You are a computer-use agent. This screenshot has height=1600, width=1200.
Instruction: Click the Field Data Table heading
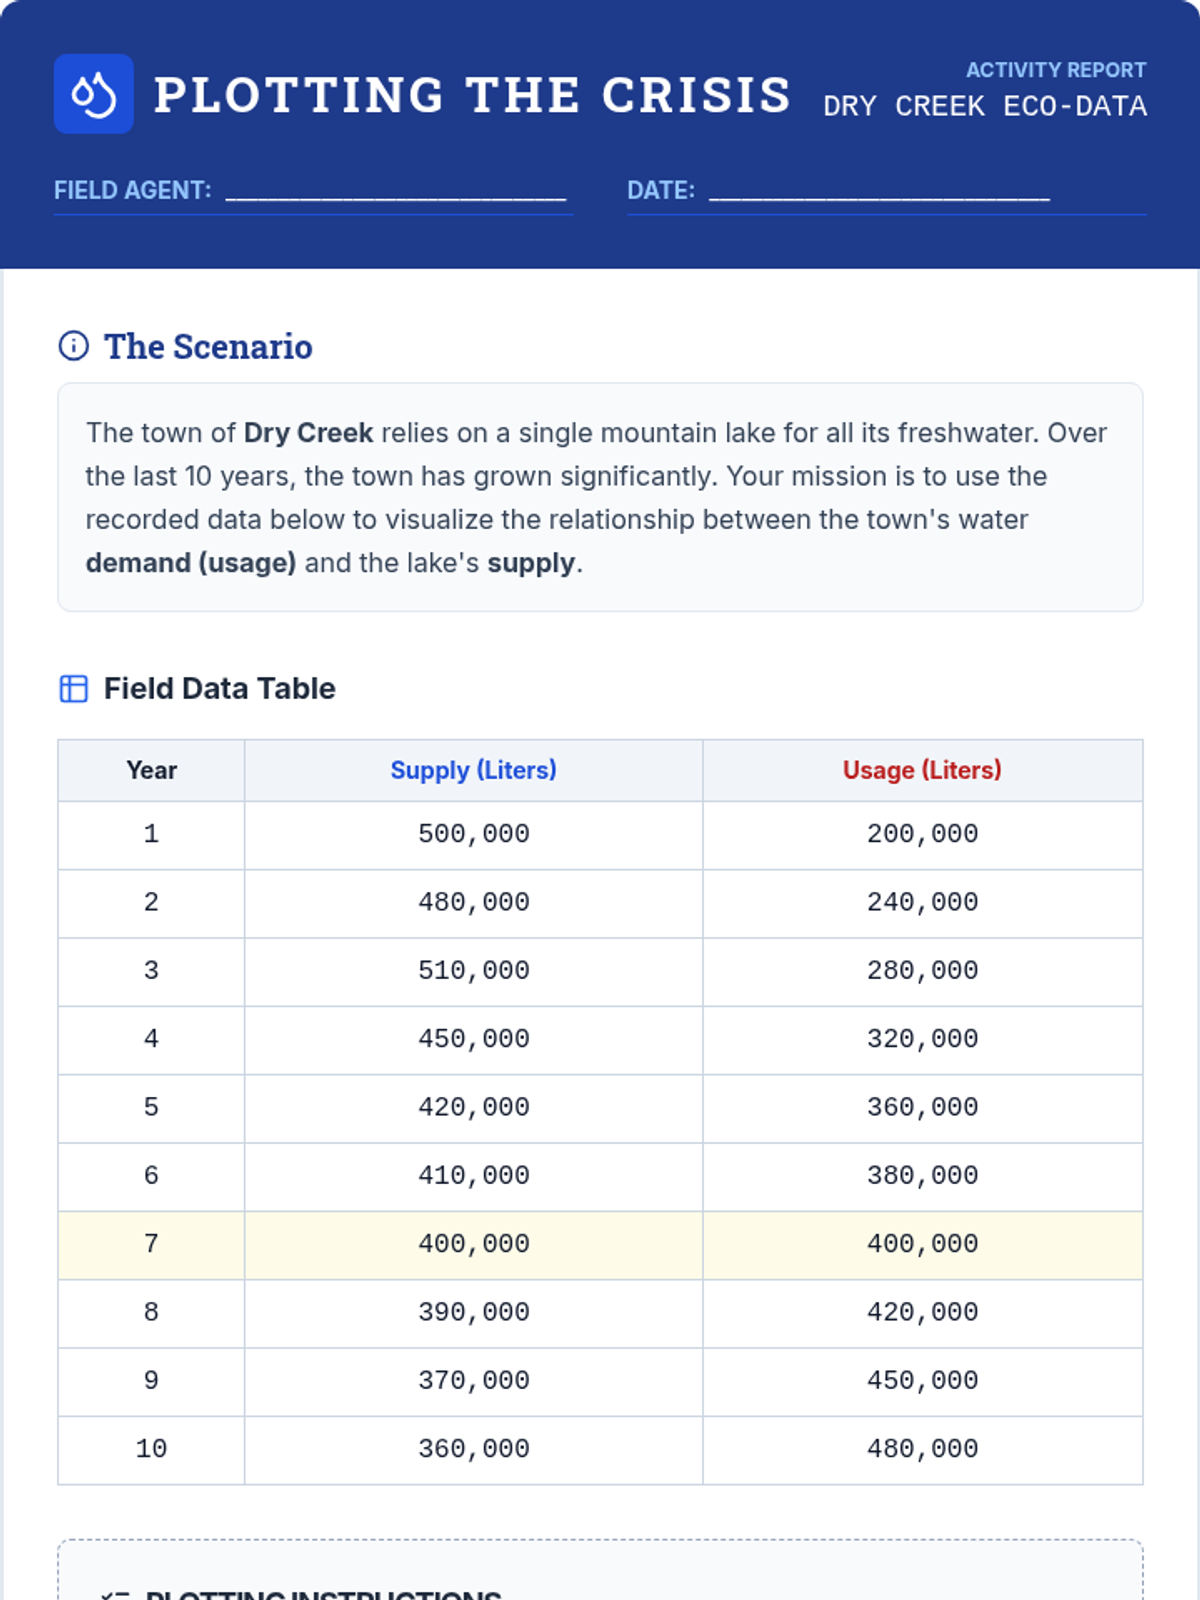point(219,689)
